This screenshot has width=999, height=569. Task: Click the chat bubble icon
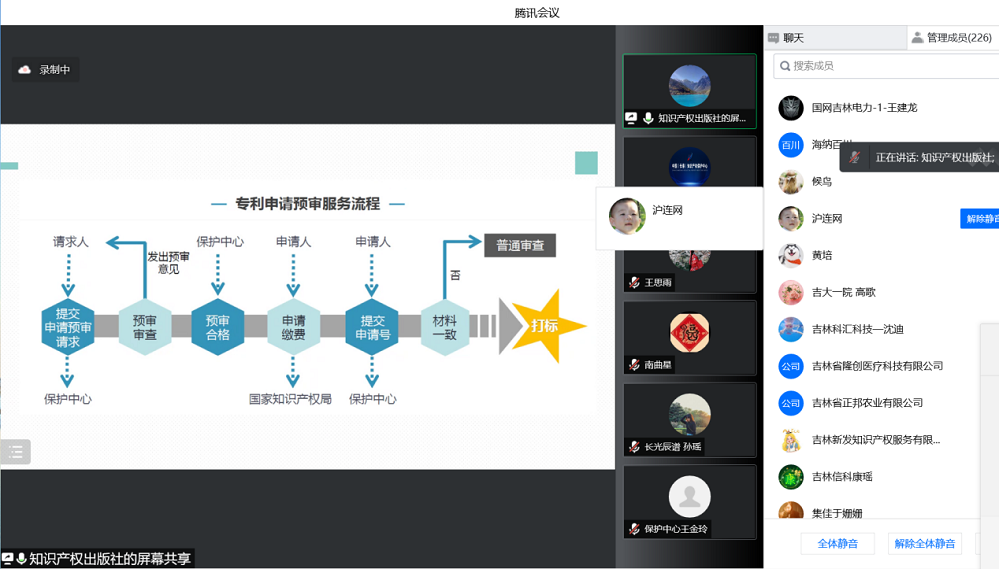pos(773,38)
